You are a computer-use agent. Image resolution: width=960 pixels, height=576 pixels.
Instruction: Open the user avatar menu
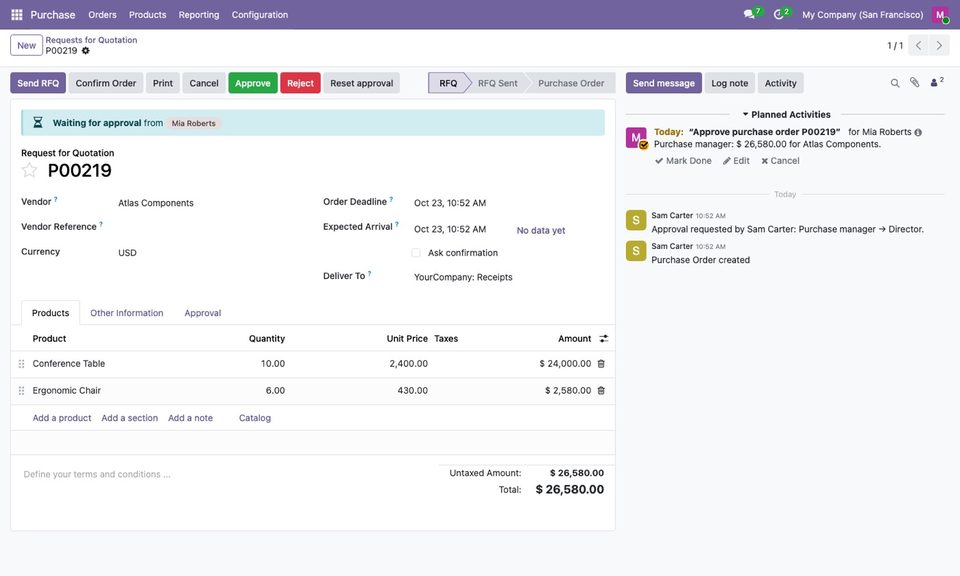pyautogui.click(x=940, y=14)
